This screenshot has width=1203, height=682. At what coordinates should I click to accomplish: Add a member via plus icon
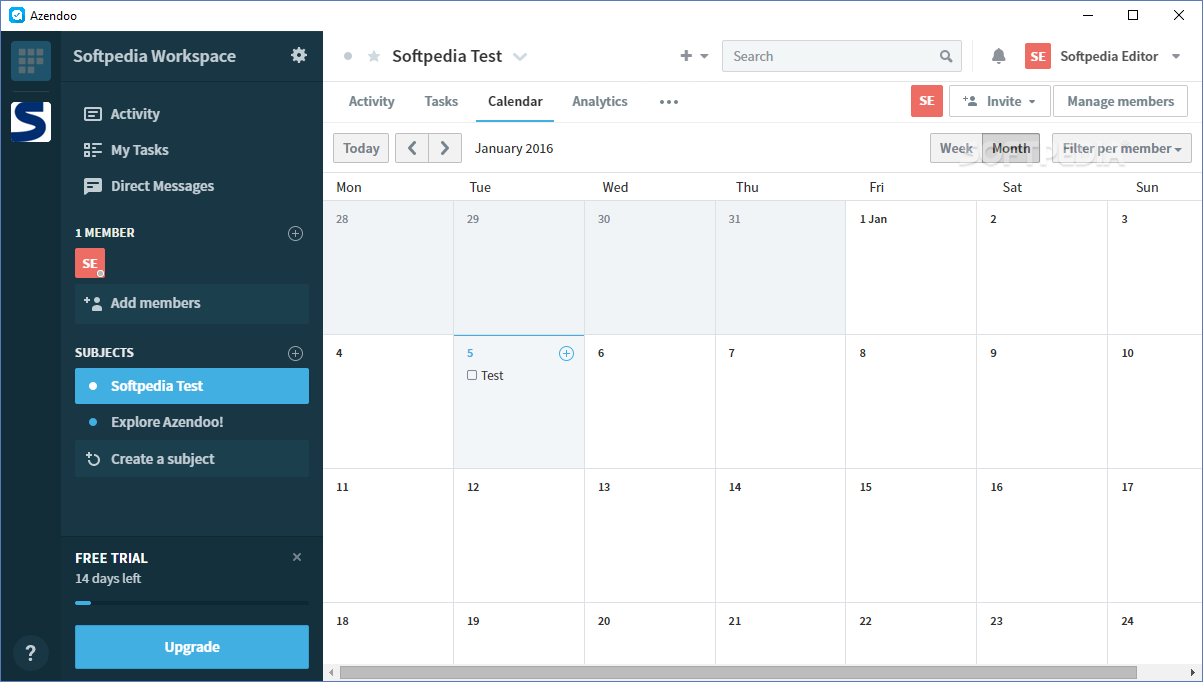point(295,233)
